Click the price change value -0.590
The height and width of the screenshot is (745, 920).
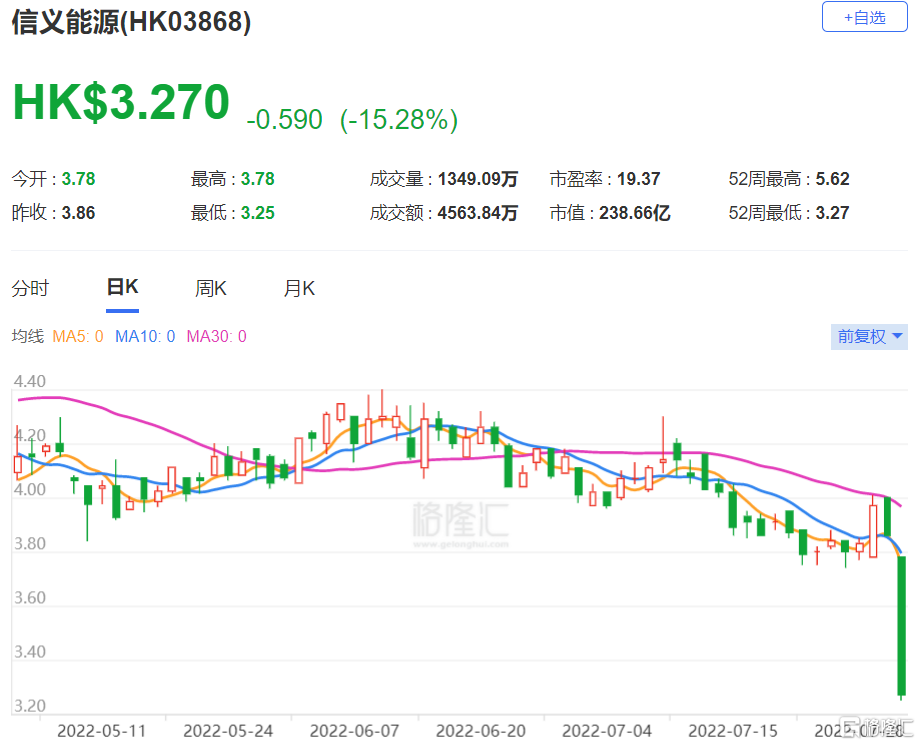(285, 120)
